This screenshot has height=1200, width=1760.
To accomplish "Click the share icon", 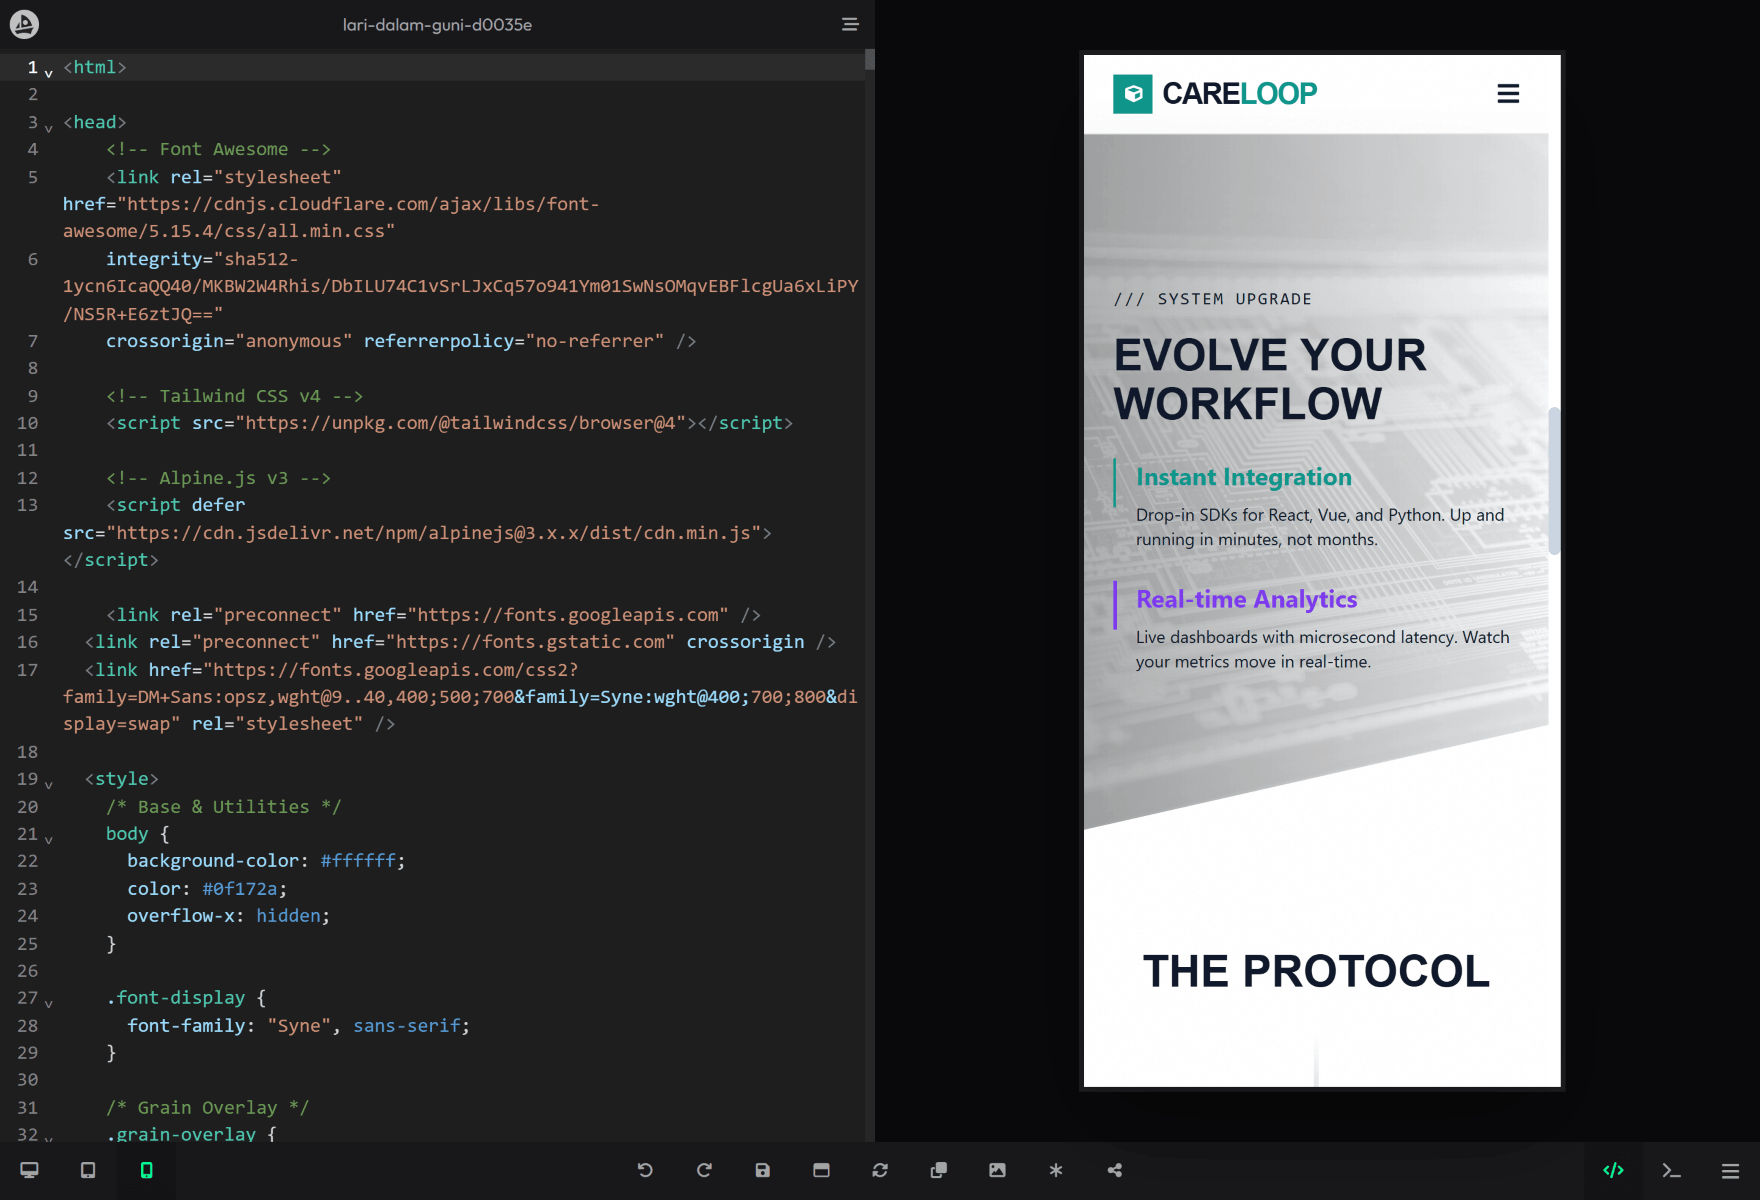I will [1114, 1170].
